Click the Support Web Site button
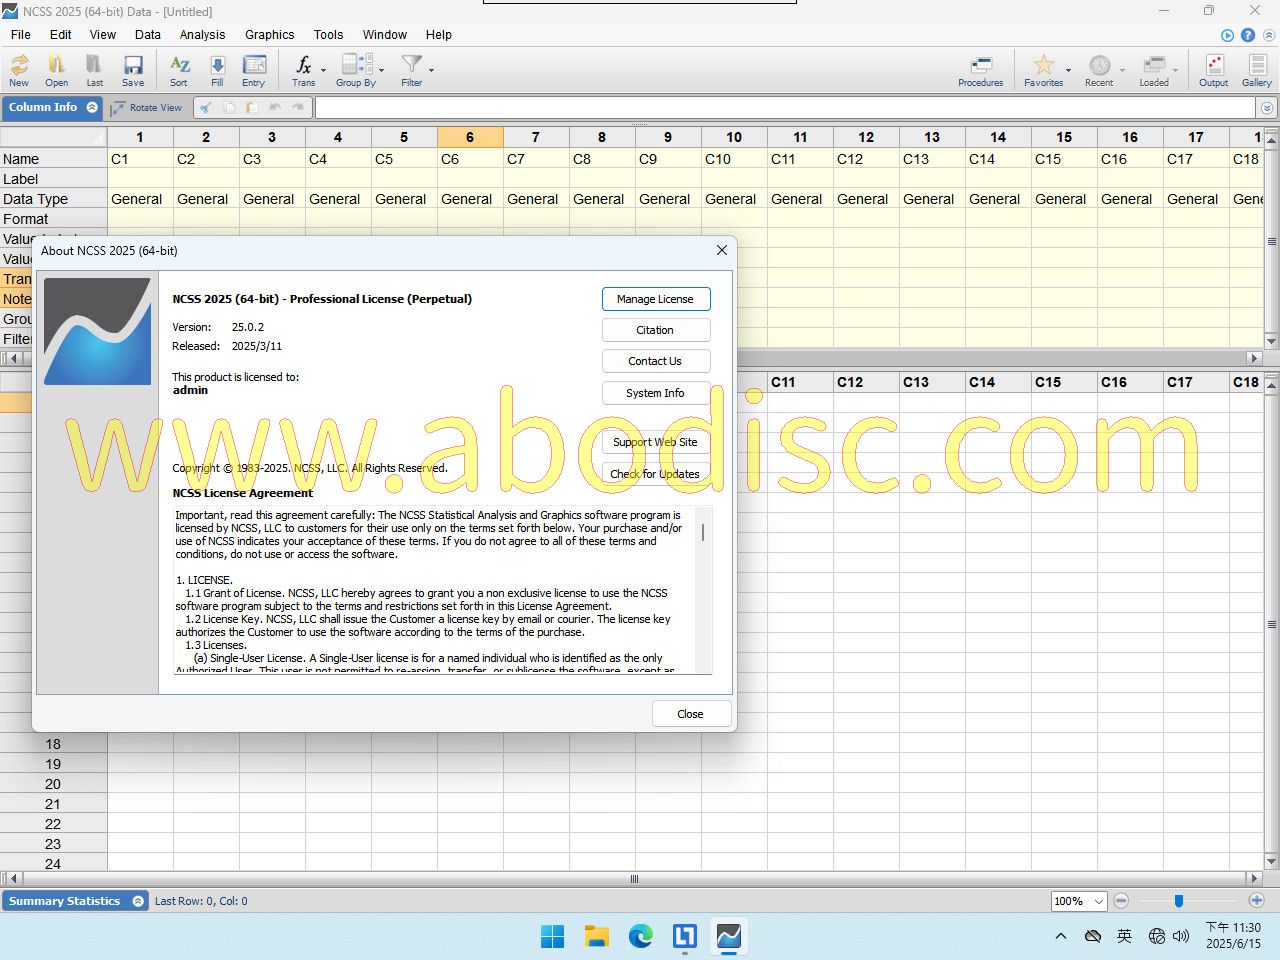The height and width of the screenshot is (960, 1280). tap(655, 442)
